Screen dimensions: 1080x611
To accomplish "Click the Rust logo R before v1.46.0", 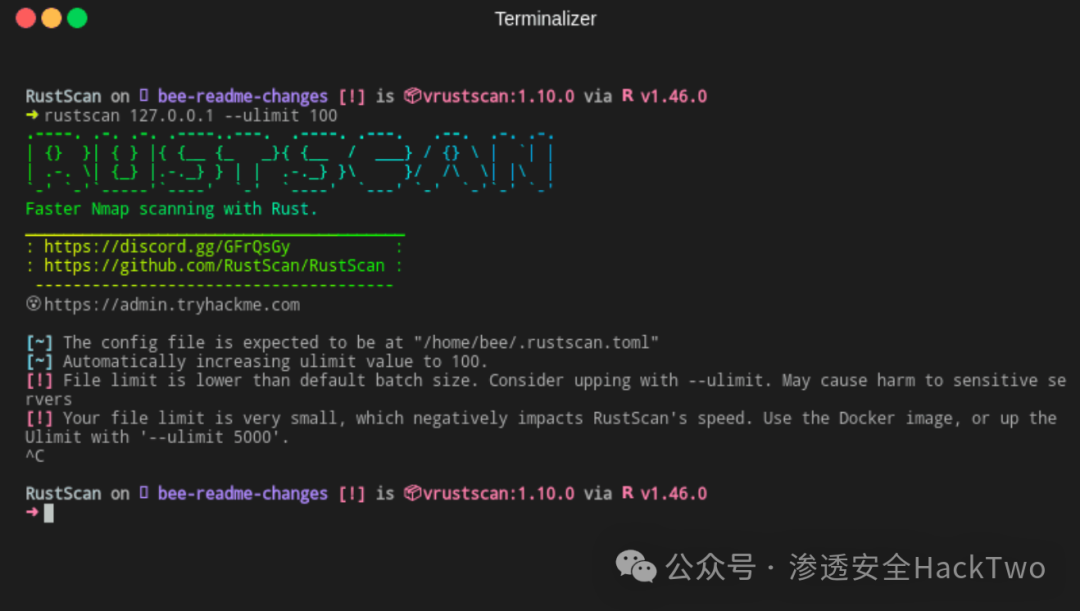I will click(x=626, y=96).
